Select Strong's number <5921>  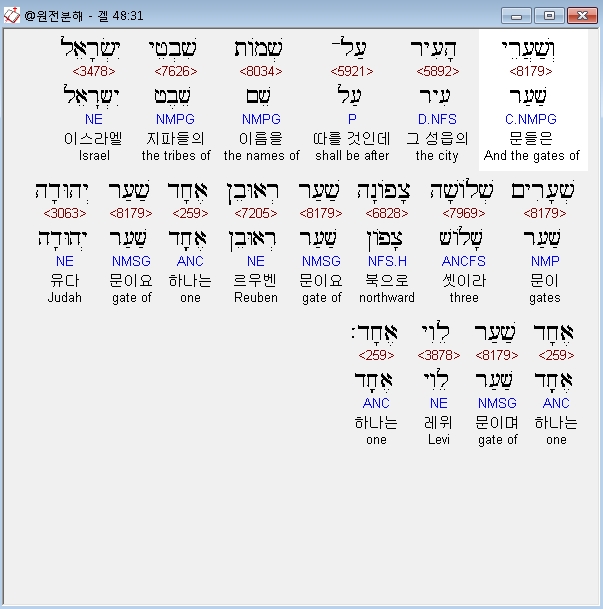(352, 71)
